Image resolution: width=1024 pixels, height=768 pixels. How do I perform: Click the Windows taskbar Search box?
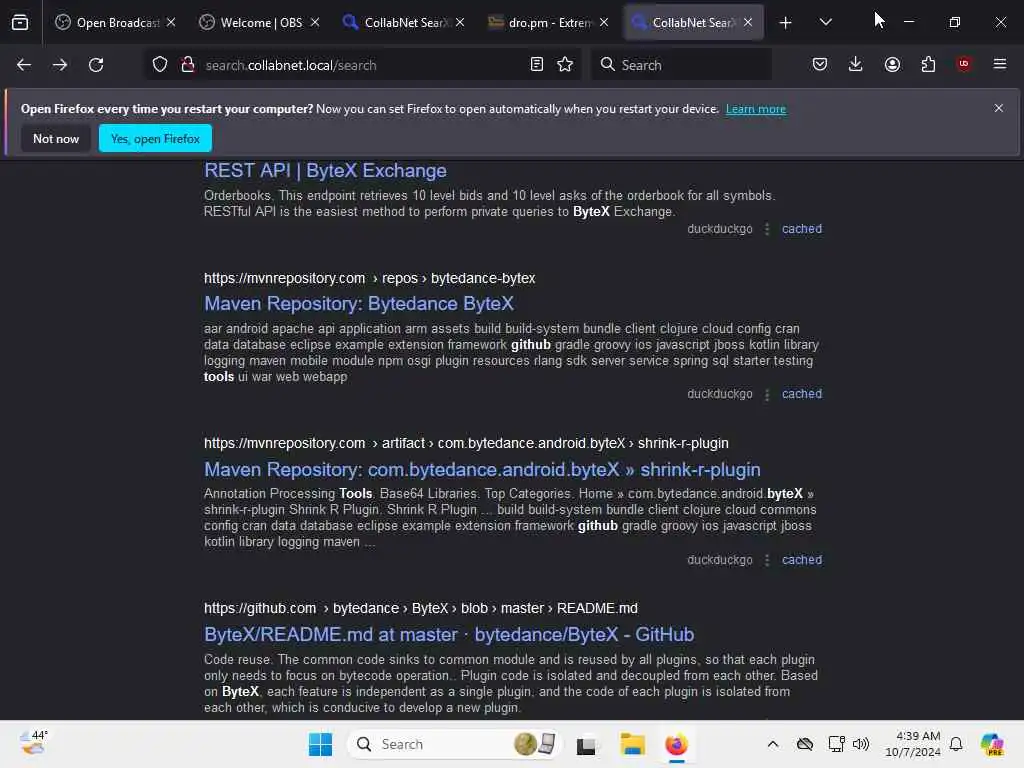click(x=455, y=744)
